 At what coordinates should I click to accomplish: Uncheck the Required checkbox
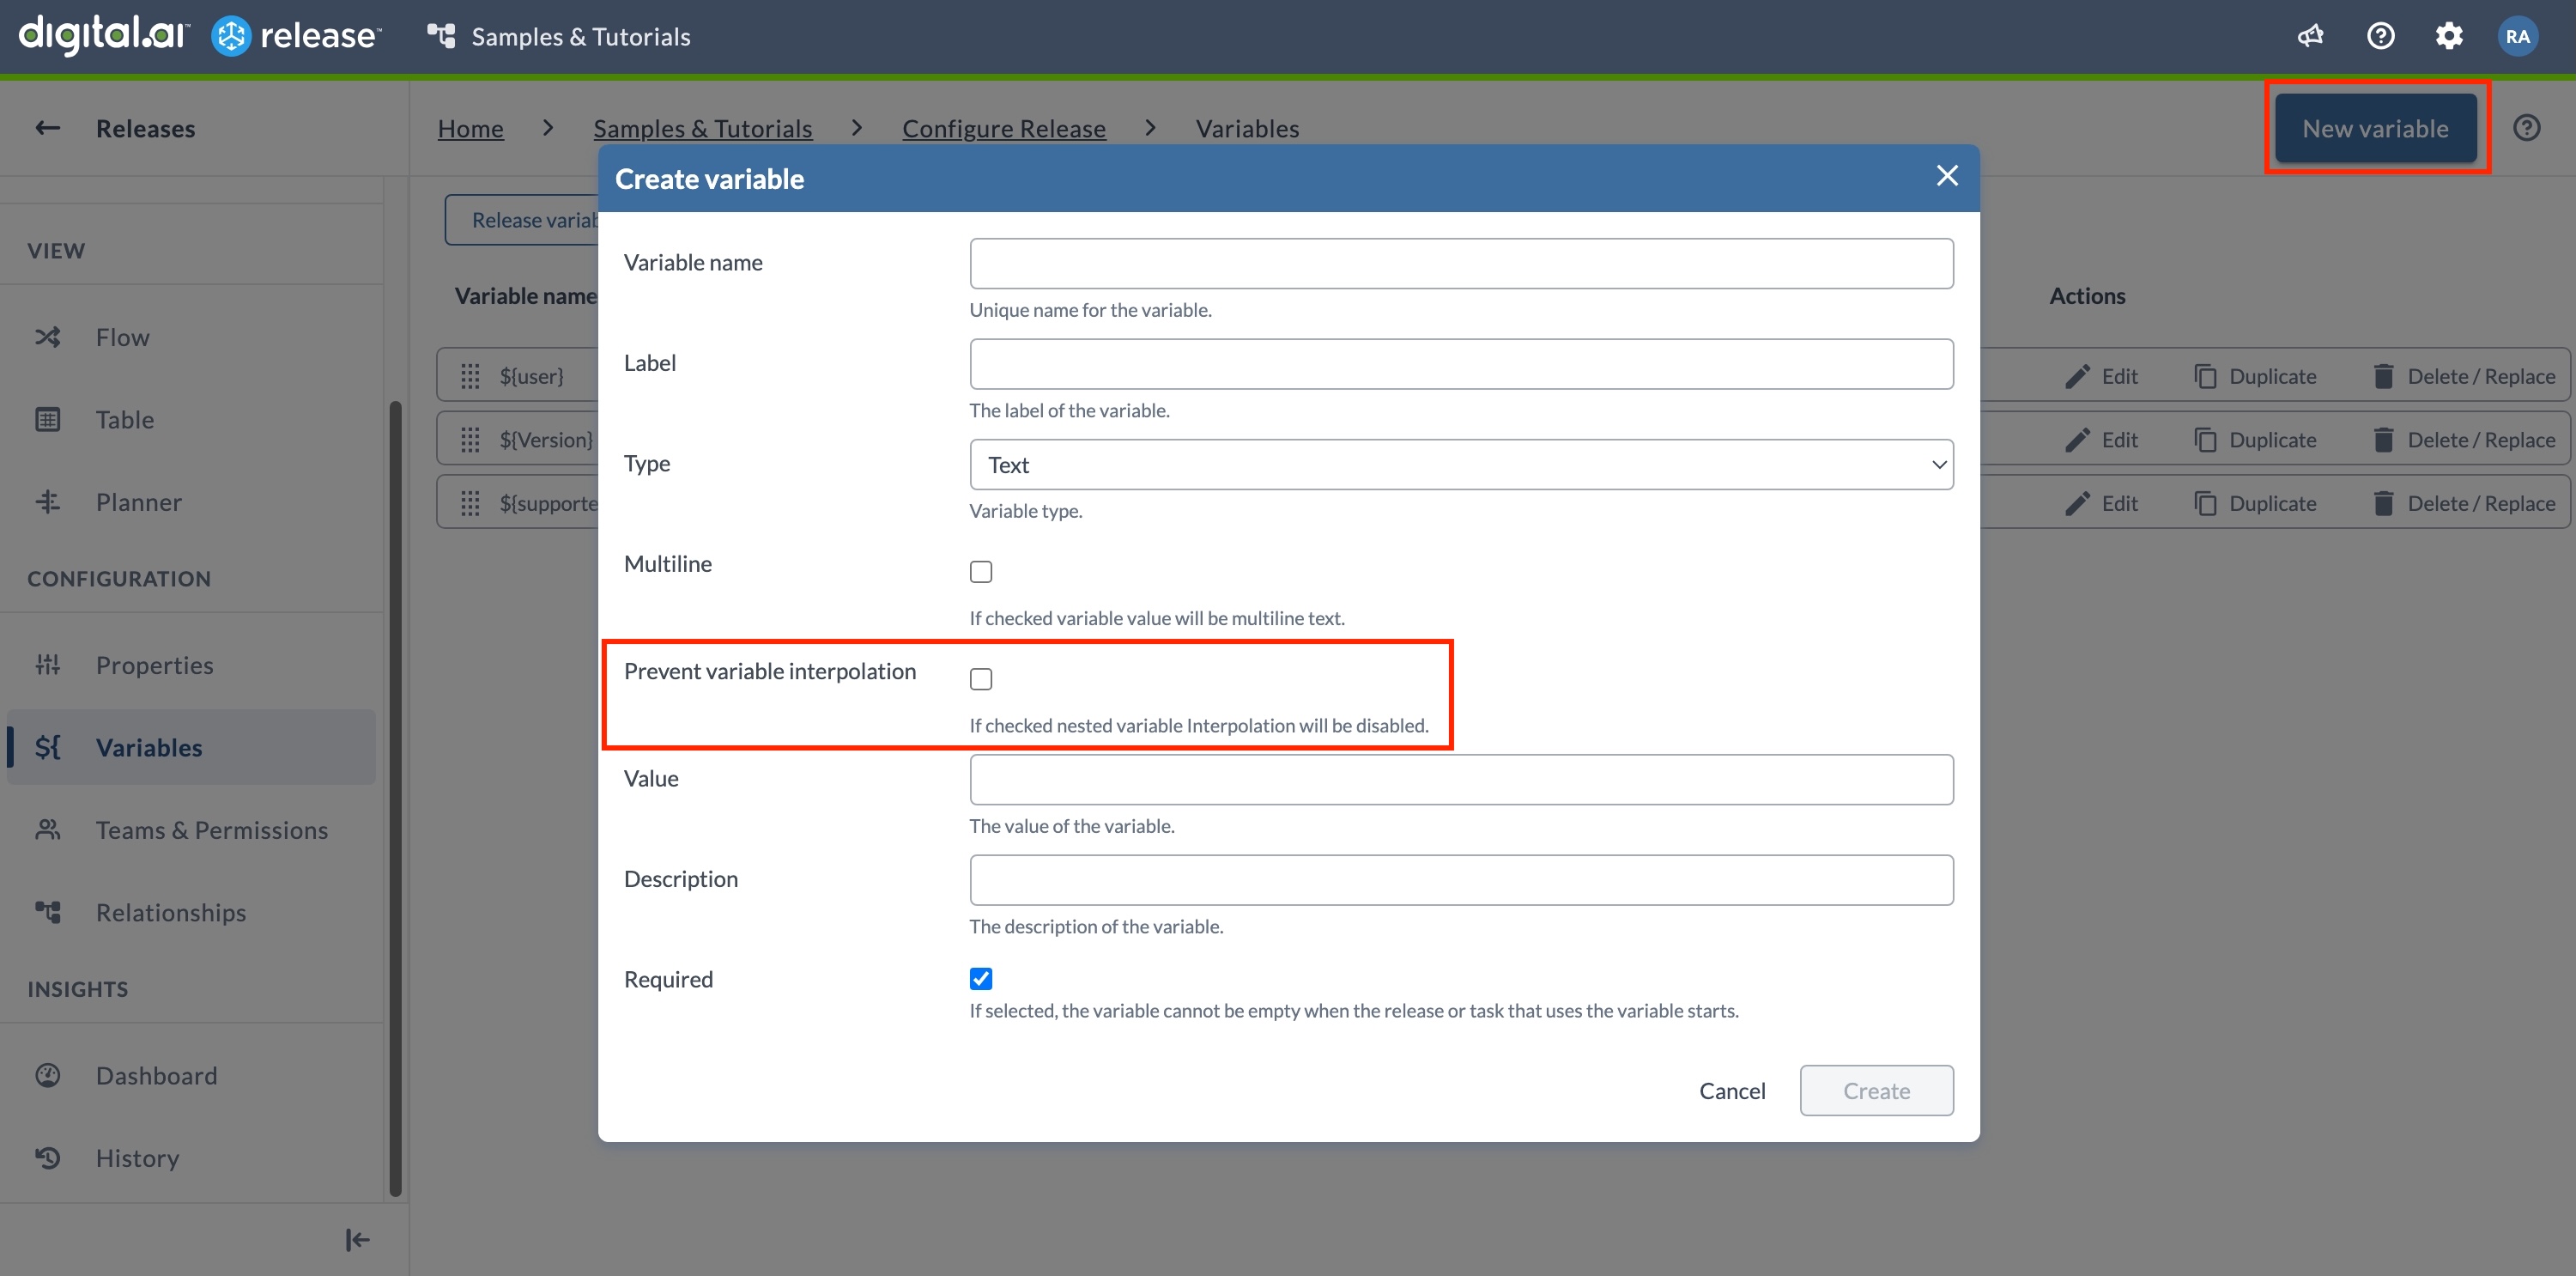(980, 978)
